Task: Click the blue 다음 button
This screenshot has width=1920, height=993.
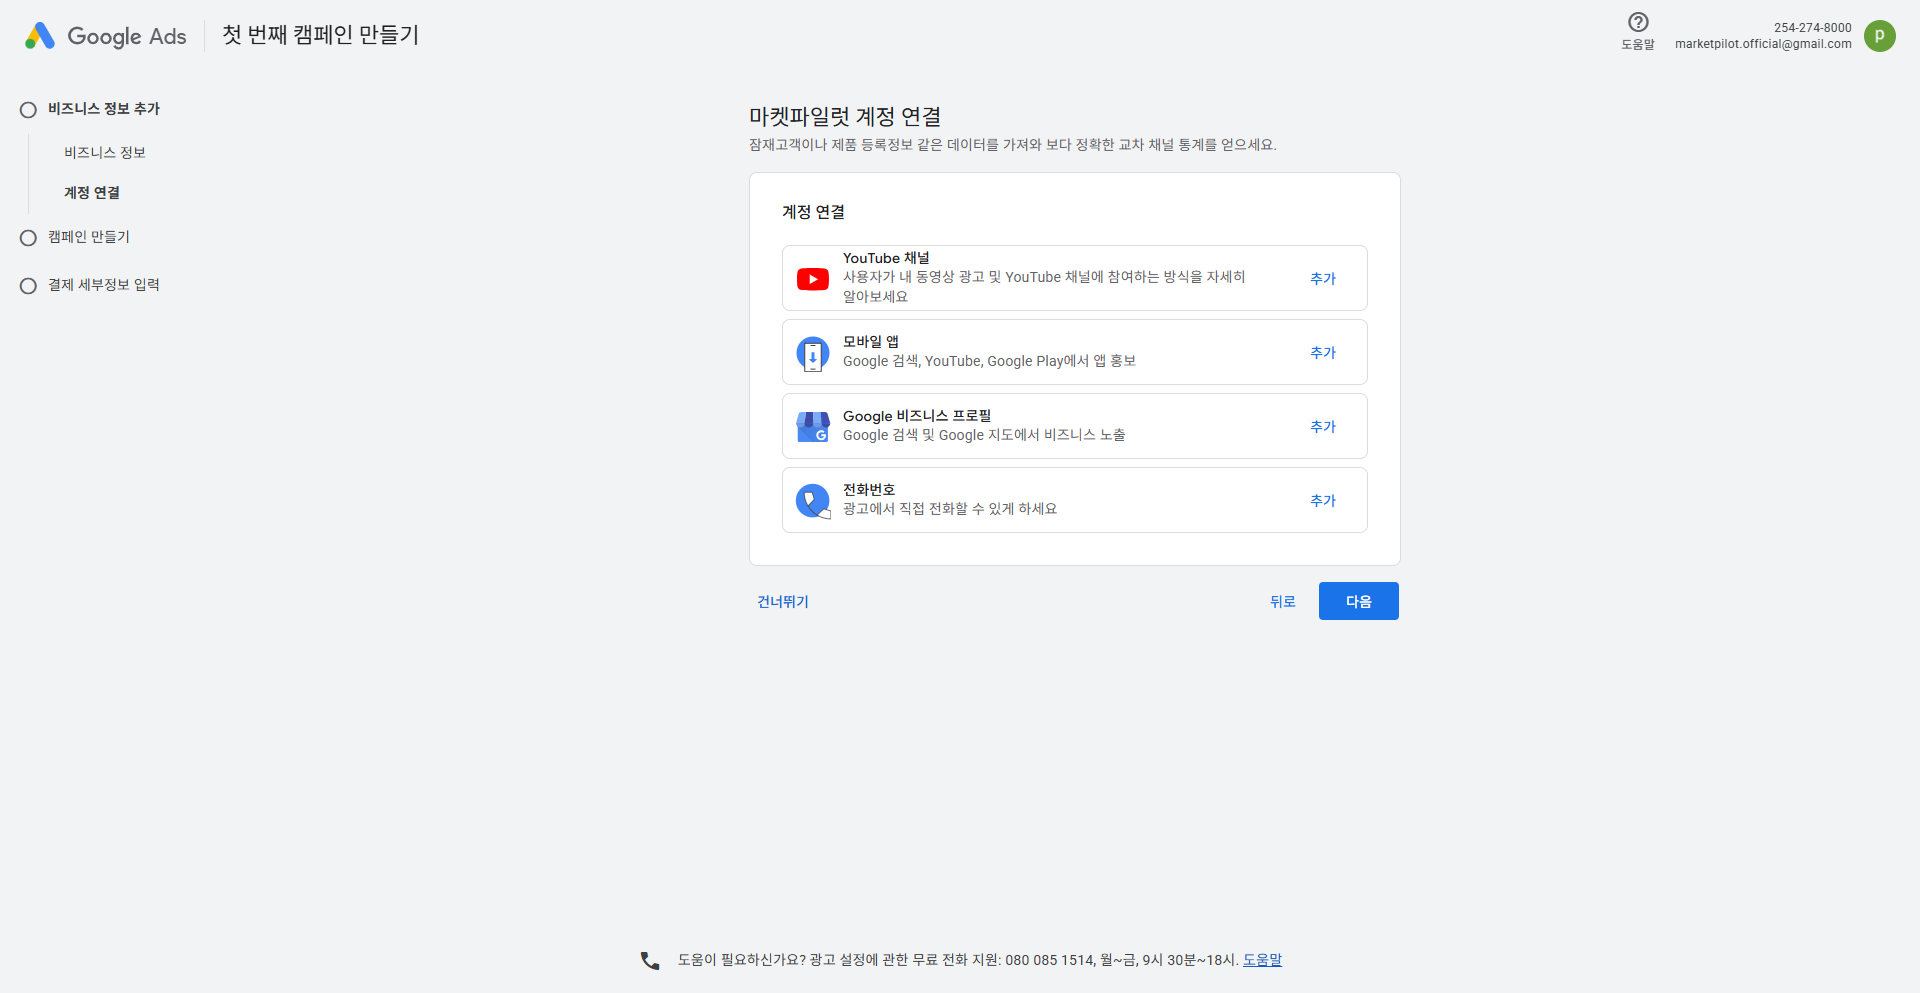Action: pos(1359,601)
